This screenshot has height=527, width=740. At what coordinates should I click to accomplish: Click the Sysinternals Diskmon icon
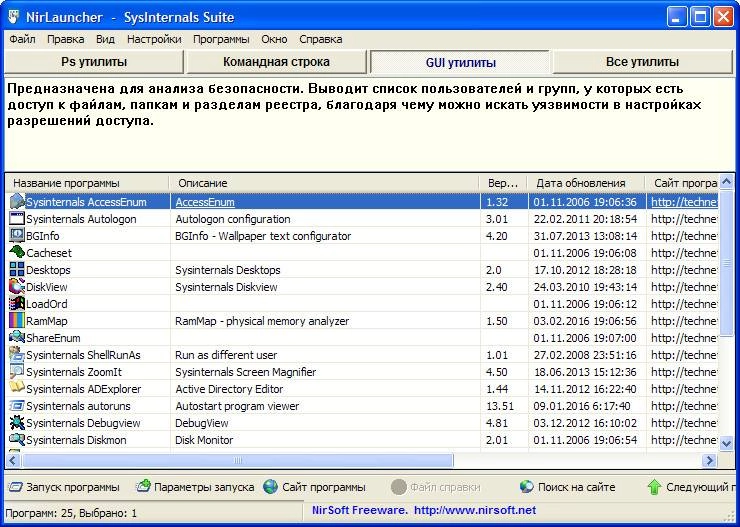coord(17,439)
